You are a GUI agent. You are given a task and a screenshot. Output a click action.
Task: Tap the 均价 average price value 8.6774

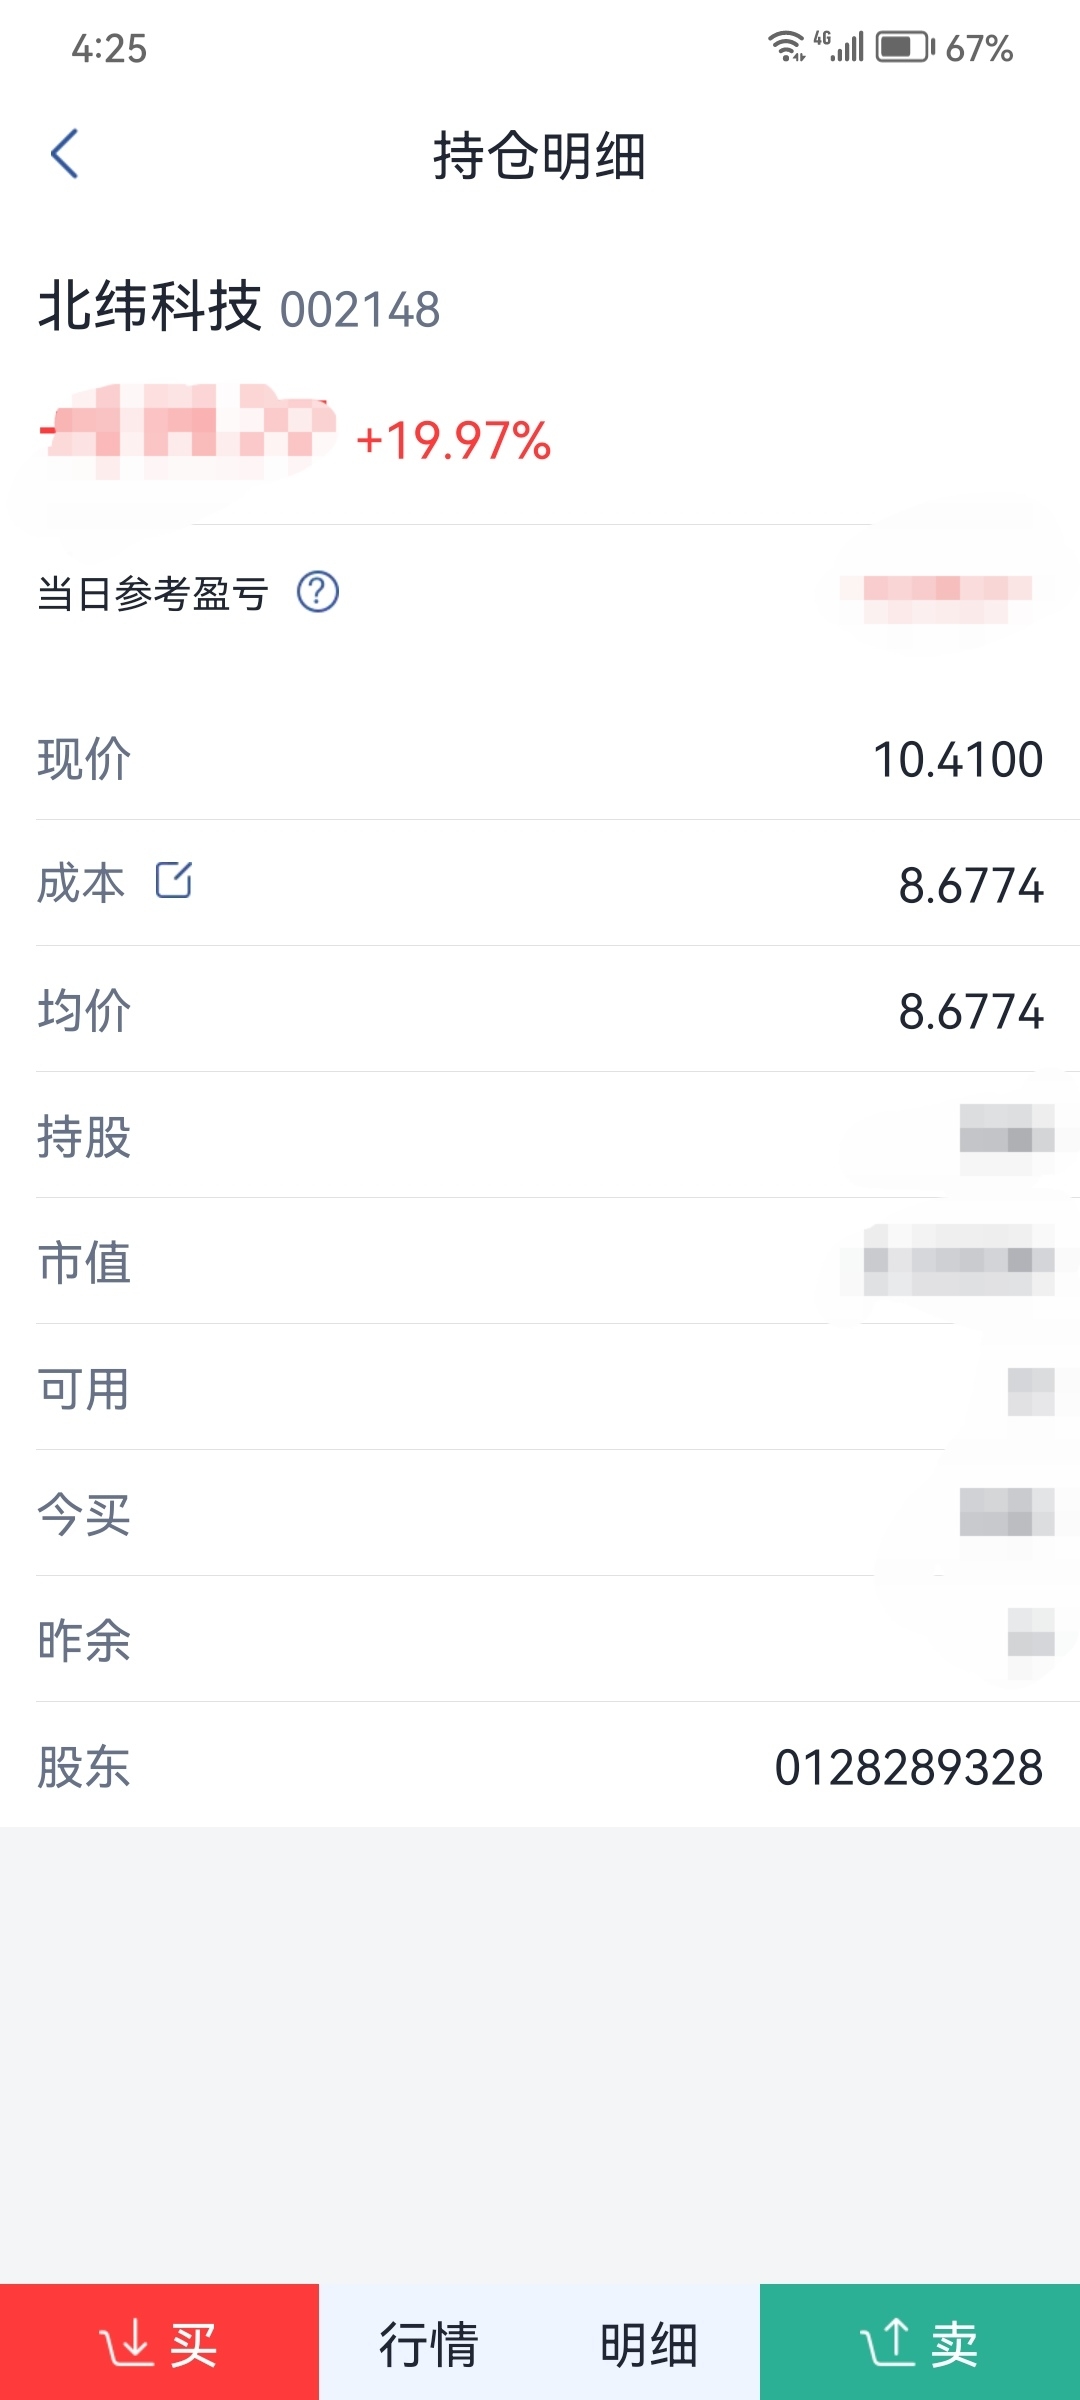click(971, 1011)
